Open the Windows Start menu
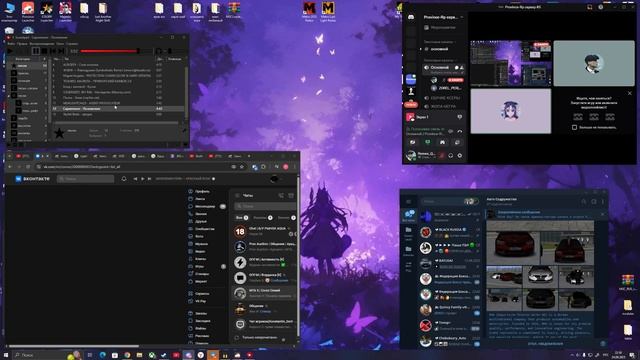 click(x=6, y=355)
